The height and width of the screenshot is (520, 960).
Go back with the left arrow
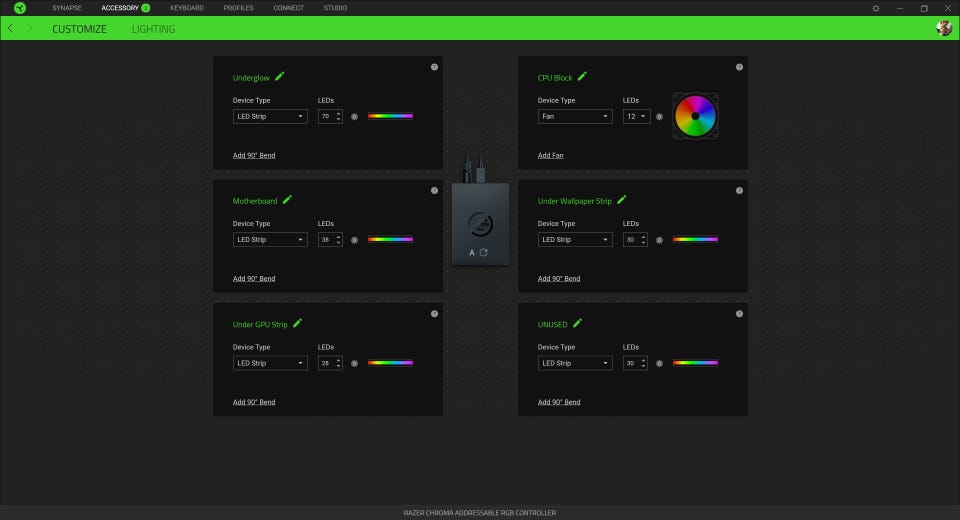pos(10,29)
